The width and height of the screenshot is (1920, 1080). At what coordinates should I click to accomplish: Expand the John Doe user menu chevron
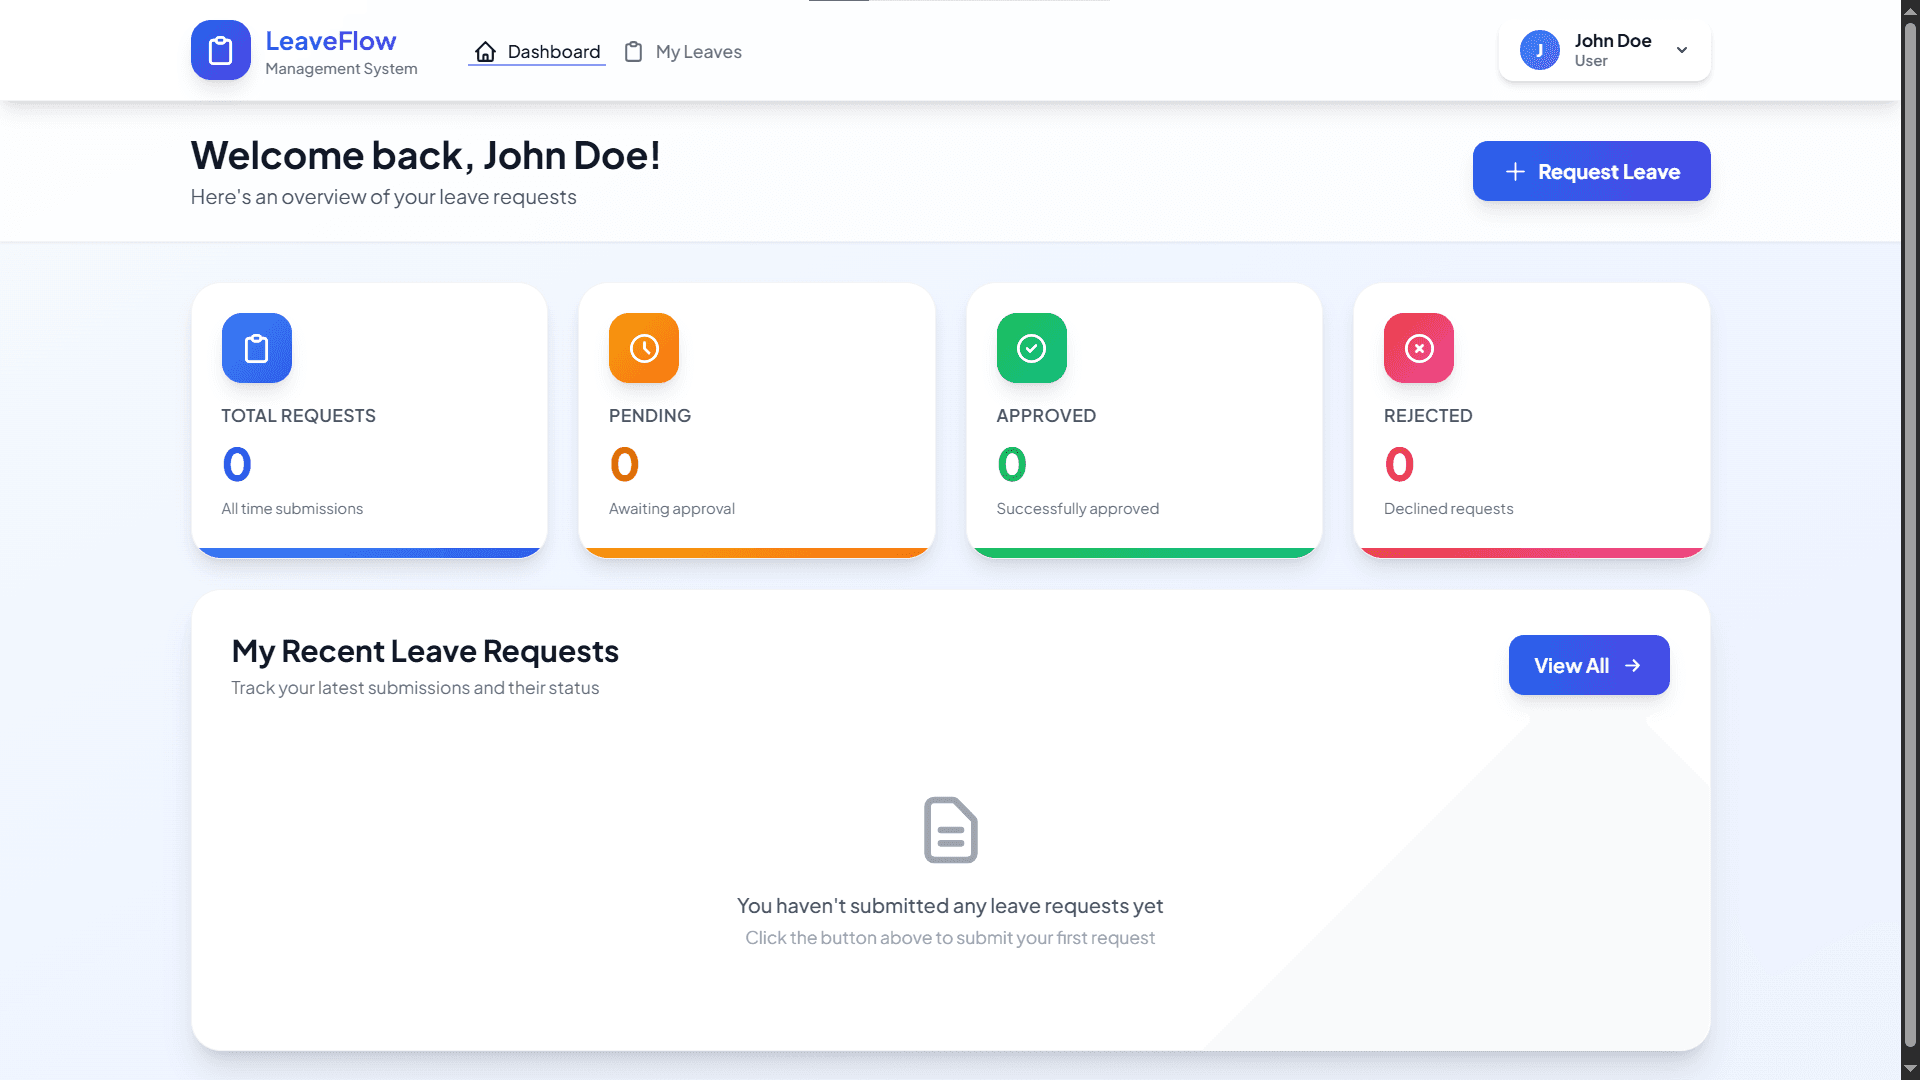(1682, 50)
